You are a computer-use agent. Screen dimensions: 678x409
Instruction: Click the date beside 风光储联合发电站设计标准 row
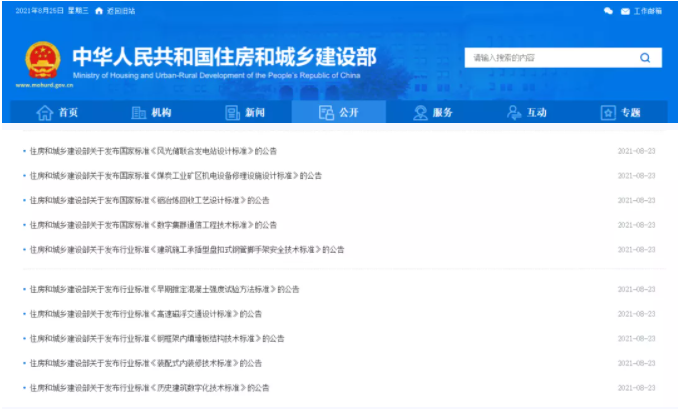[x=636, y=151]
